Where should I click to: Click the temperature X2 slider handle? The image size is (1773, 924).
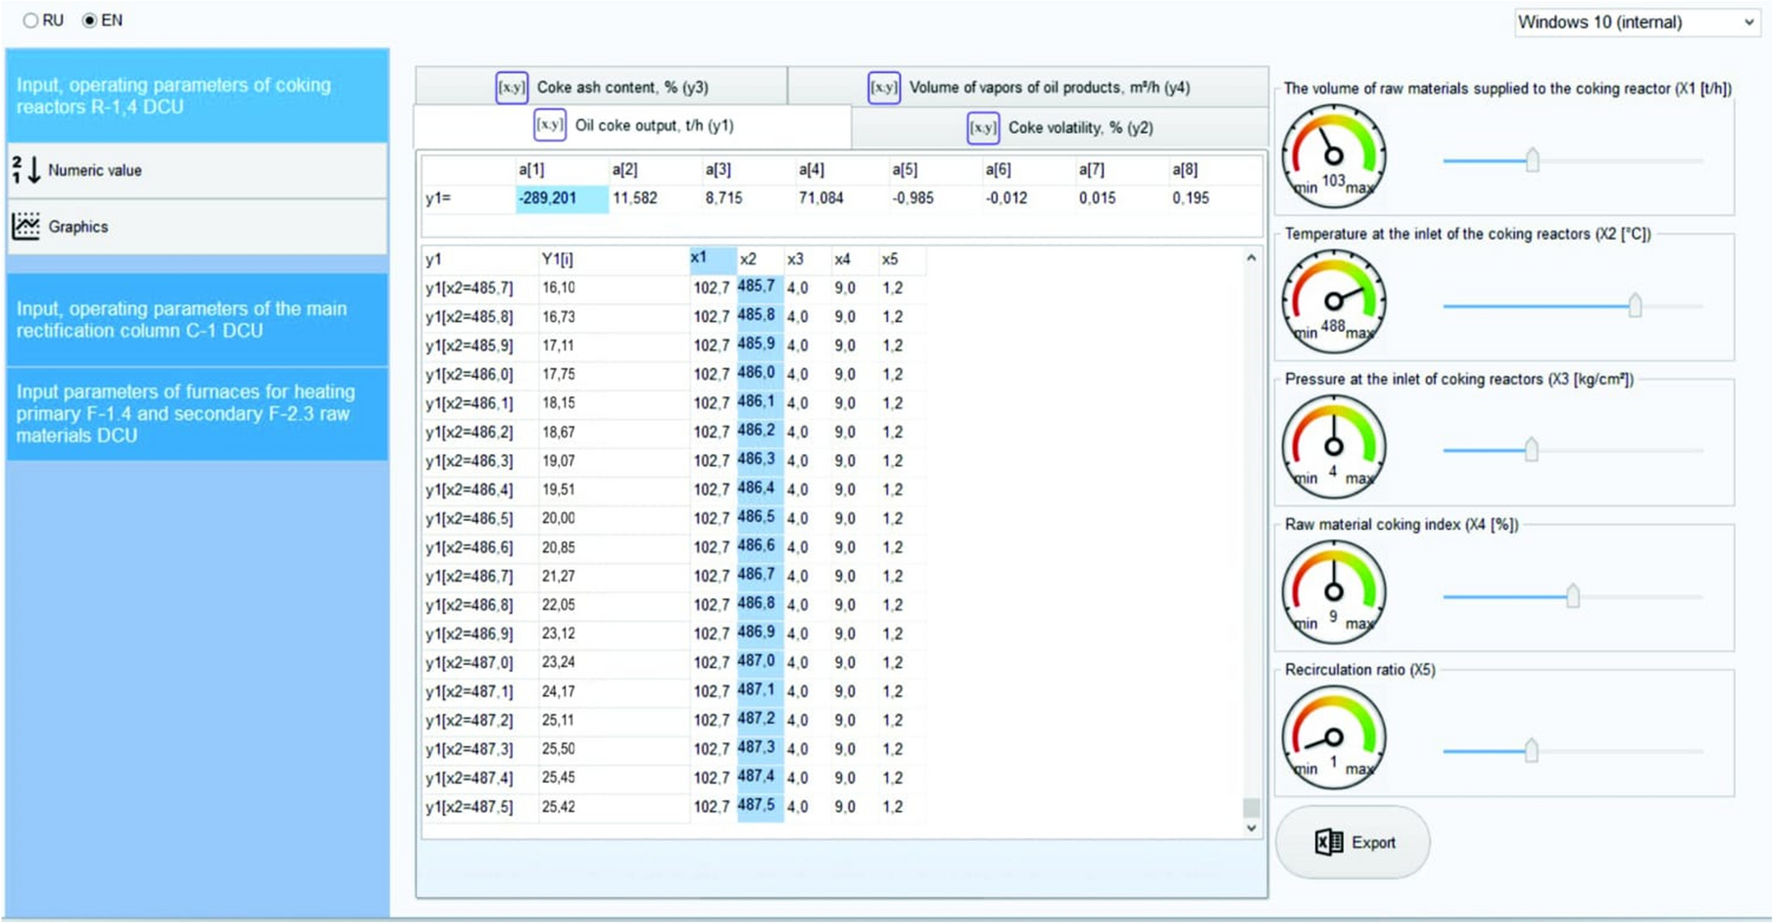click(1634, 305)
